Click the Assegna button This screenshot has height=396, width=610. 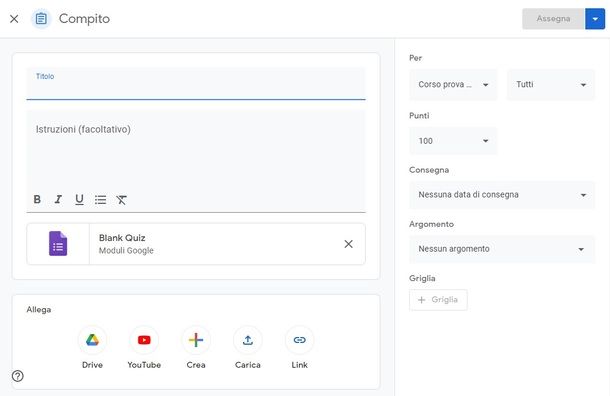pyautogui.click(x=553, y=19)
